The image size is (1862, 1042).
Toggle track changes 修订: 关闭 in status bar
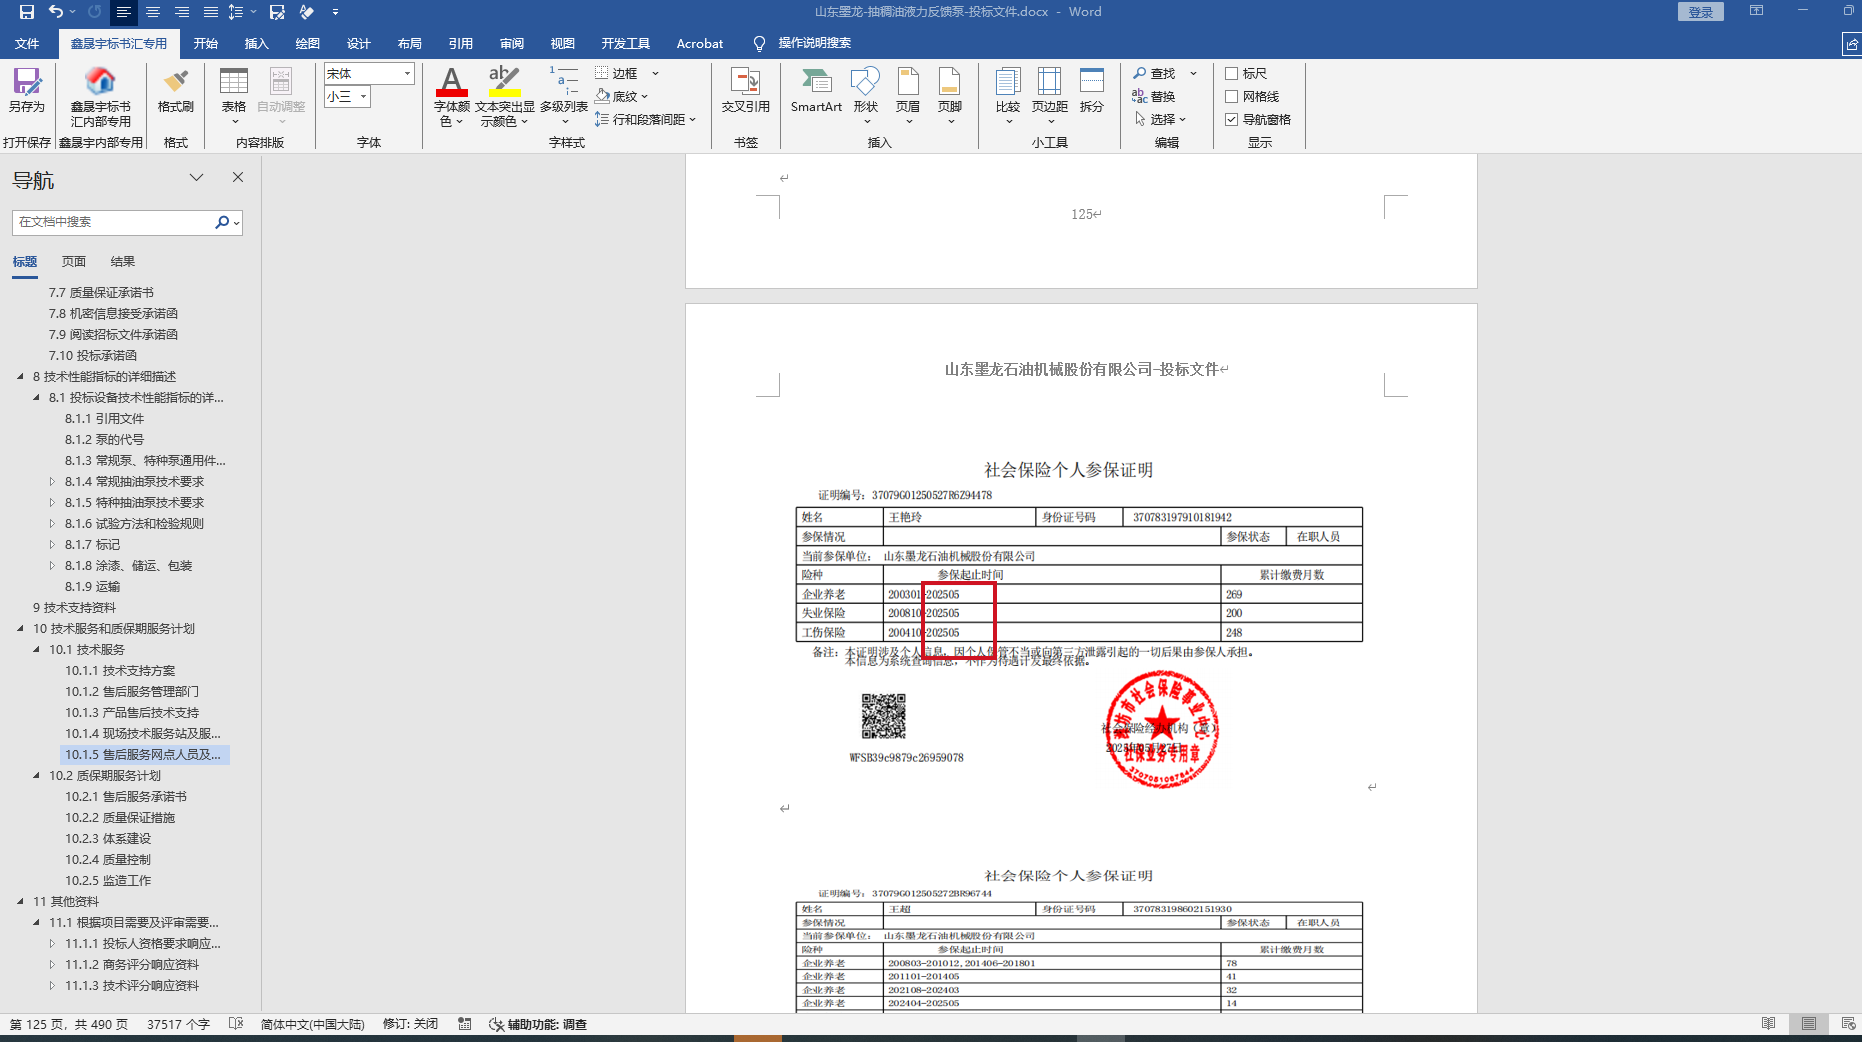pyautogui.click(x=410, y=1024)
